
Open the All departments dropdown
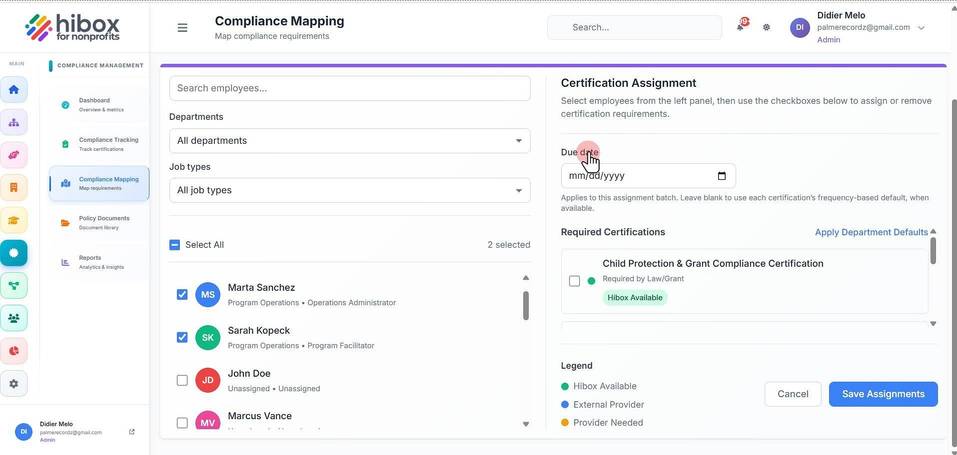(x=350, y=140)
